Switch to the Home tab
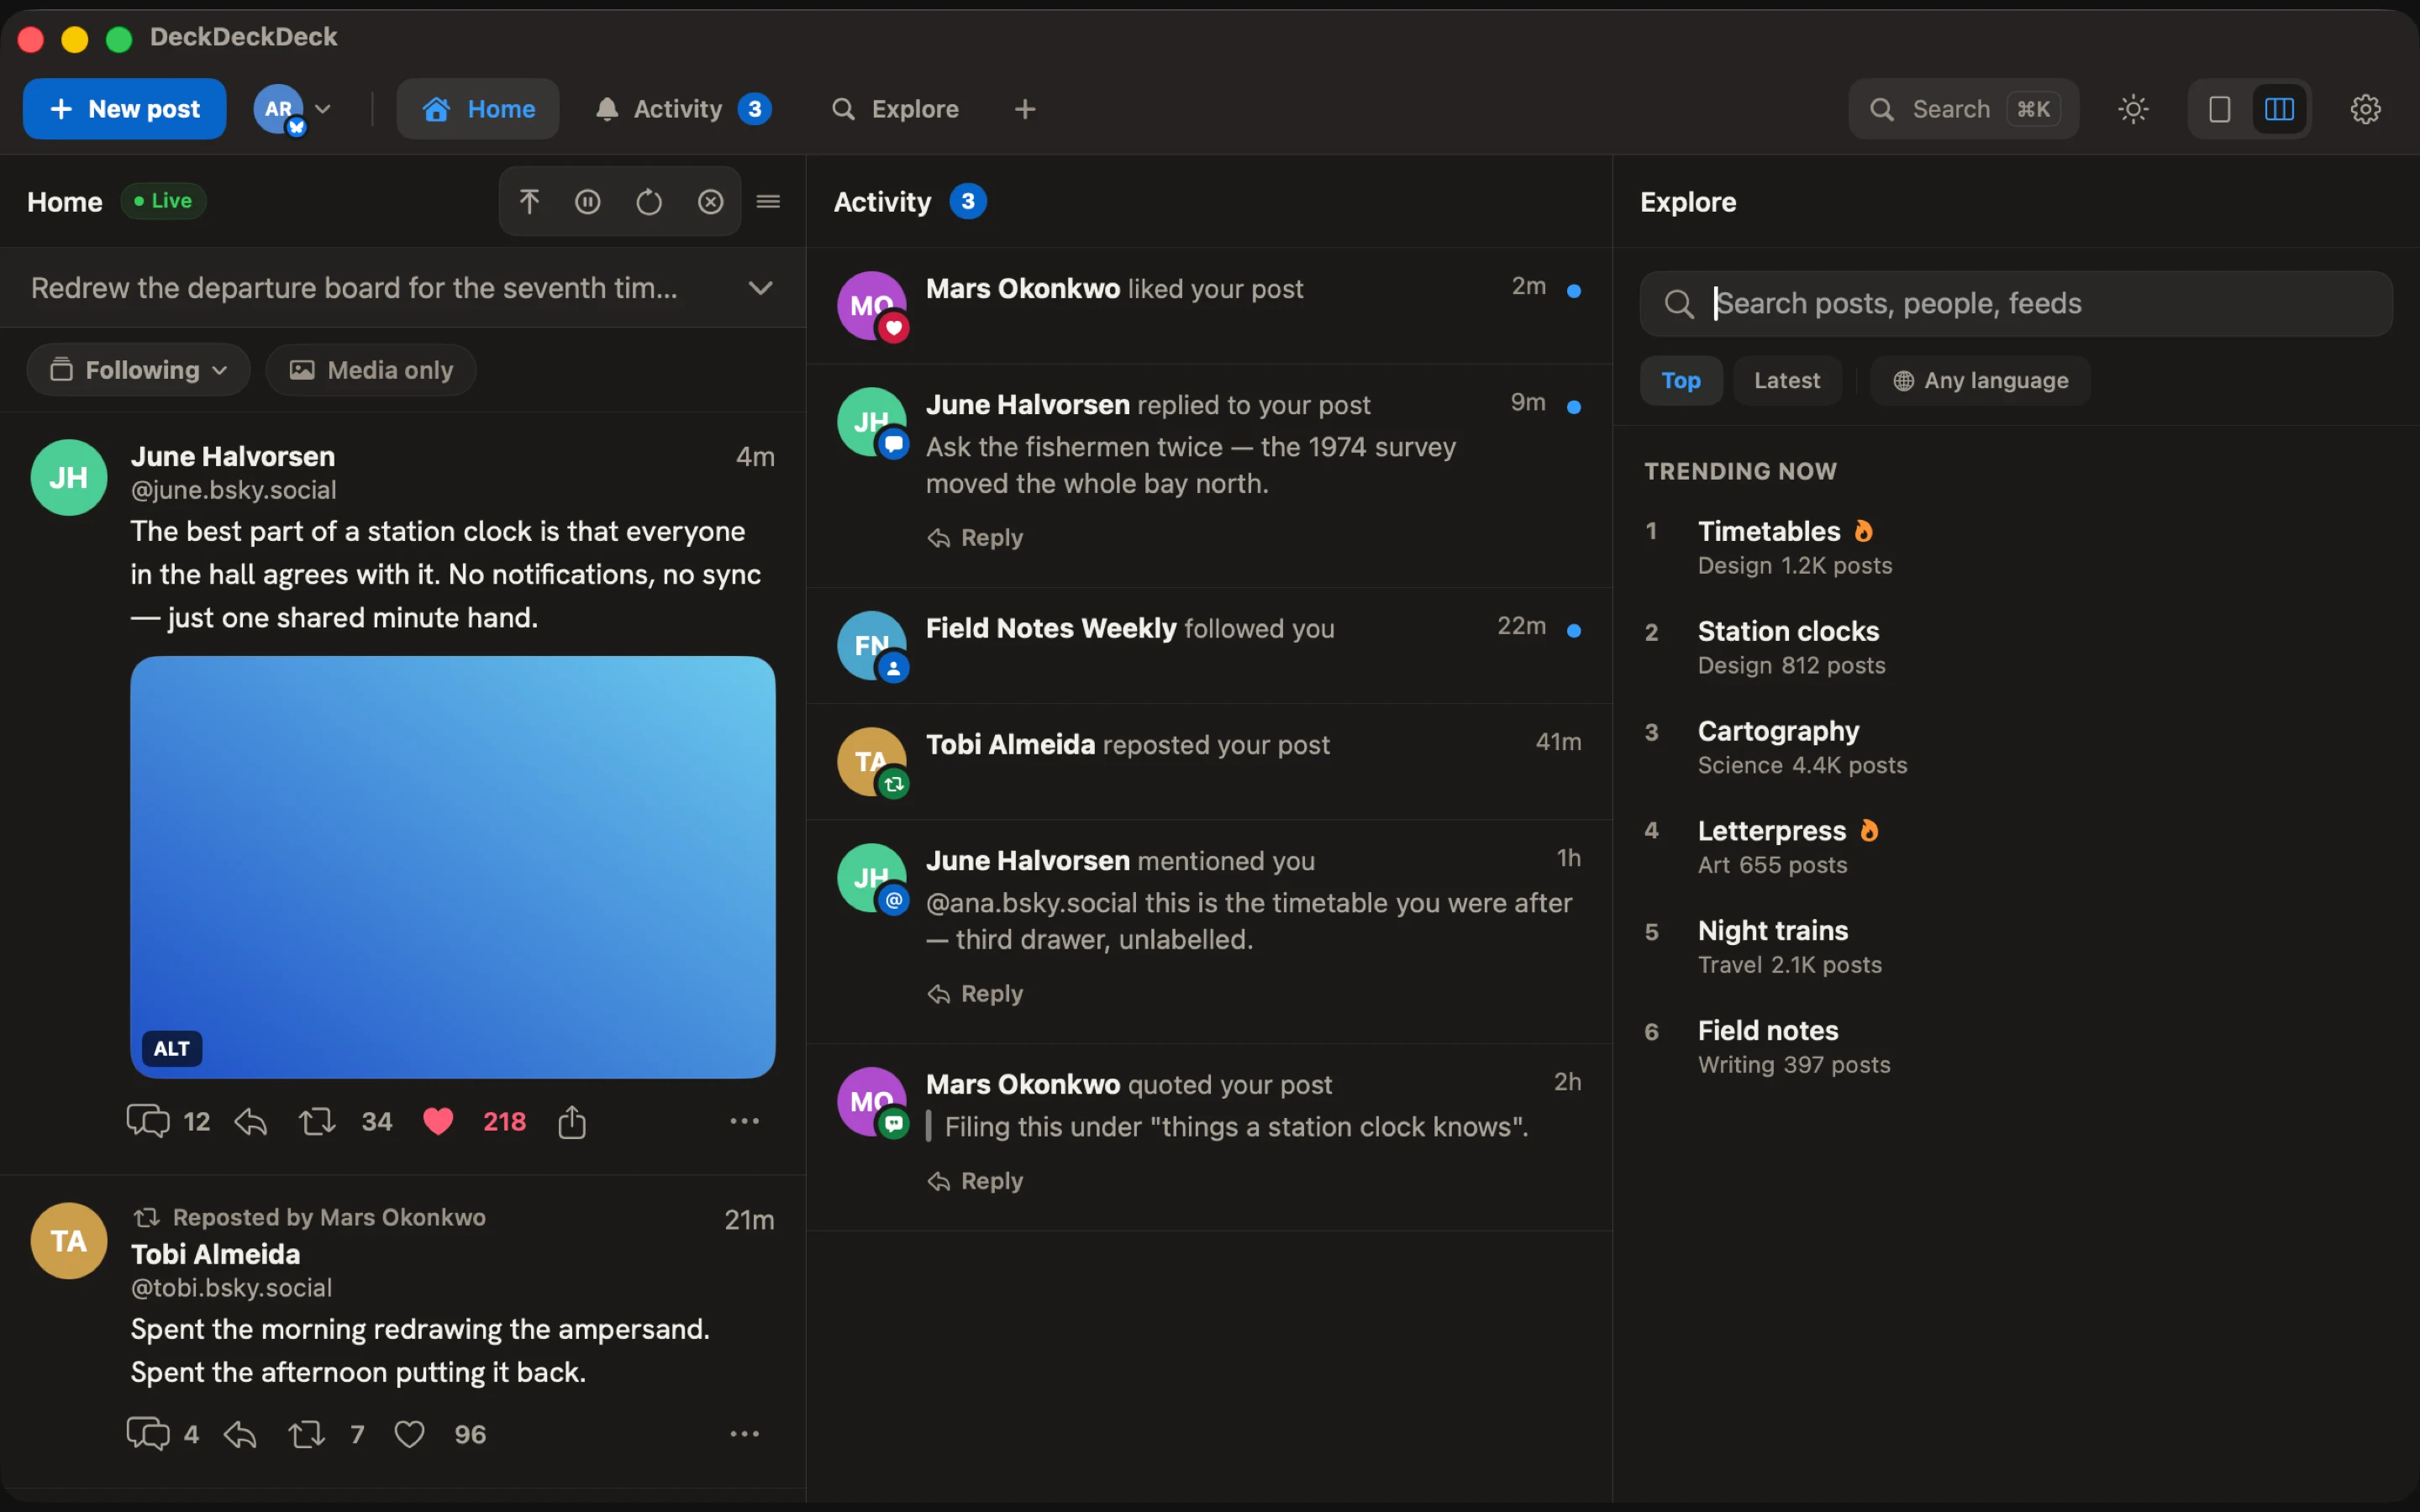 click(x=478, y=109)
